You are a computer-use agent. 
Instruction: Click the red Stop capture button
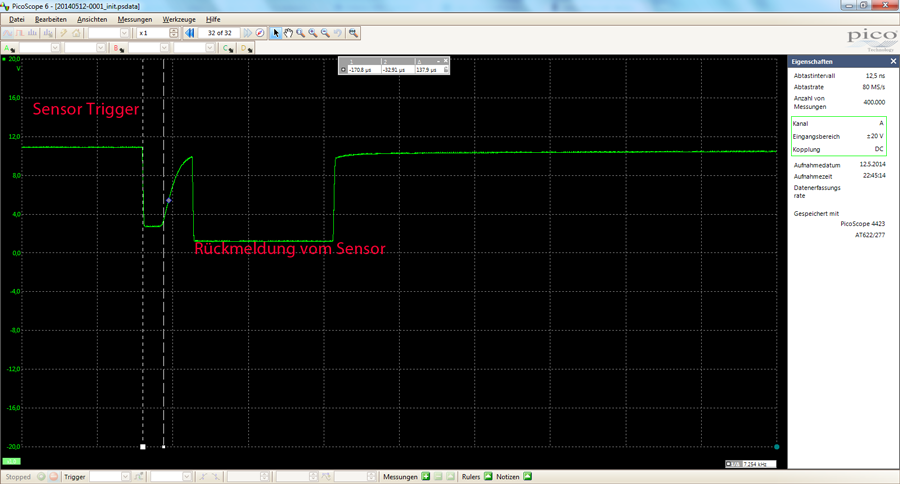point(53,477)
